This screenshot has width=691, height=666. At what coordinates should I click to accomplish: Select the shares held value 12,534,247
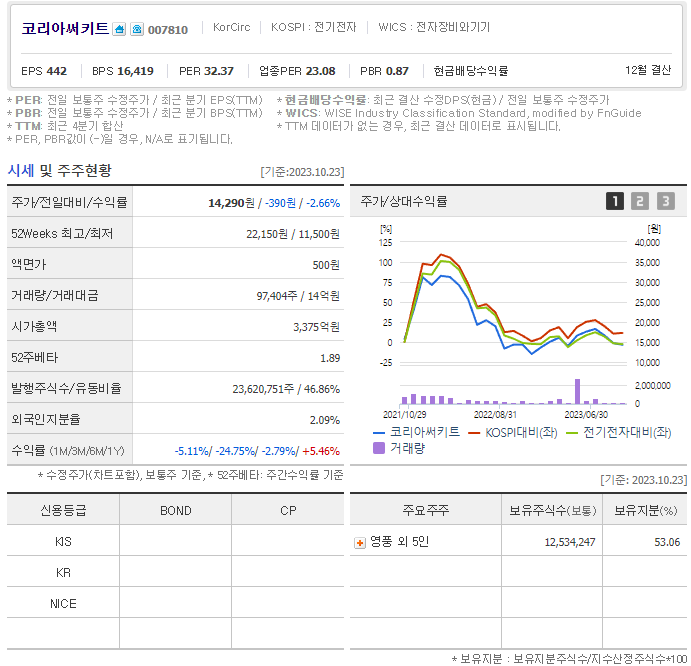(570, 542)
